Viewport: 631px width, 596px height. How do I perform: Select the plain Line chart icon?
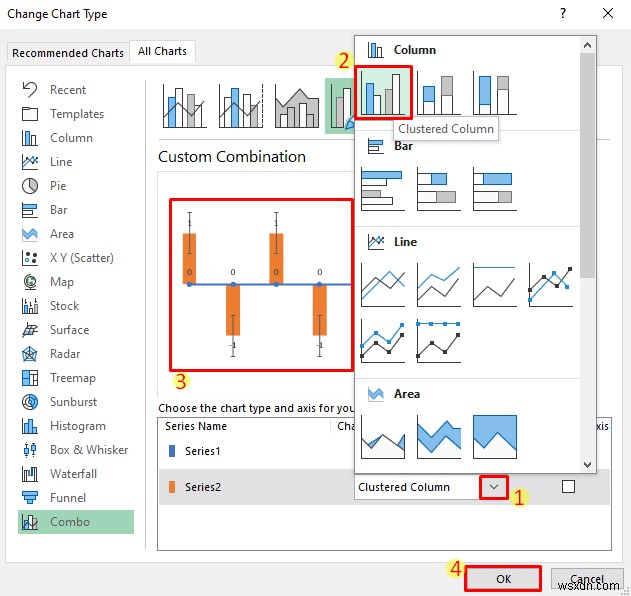coord(383,285)
